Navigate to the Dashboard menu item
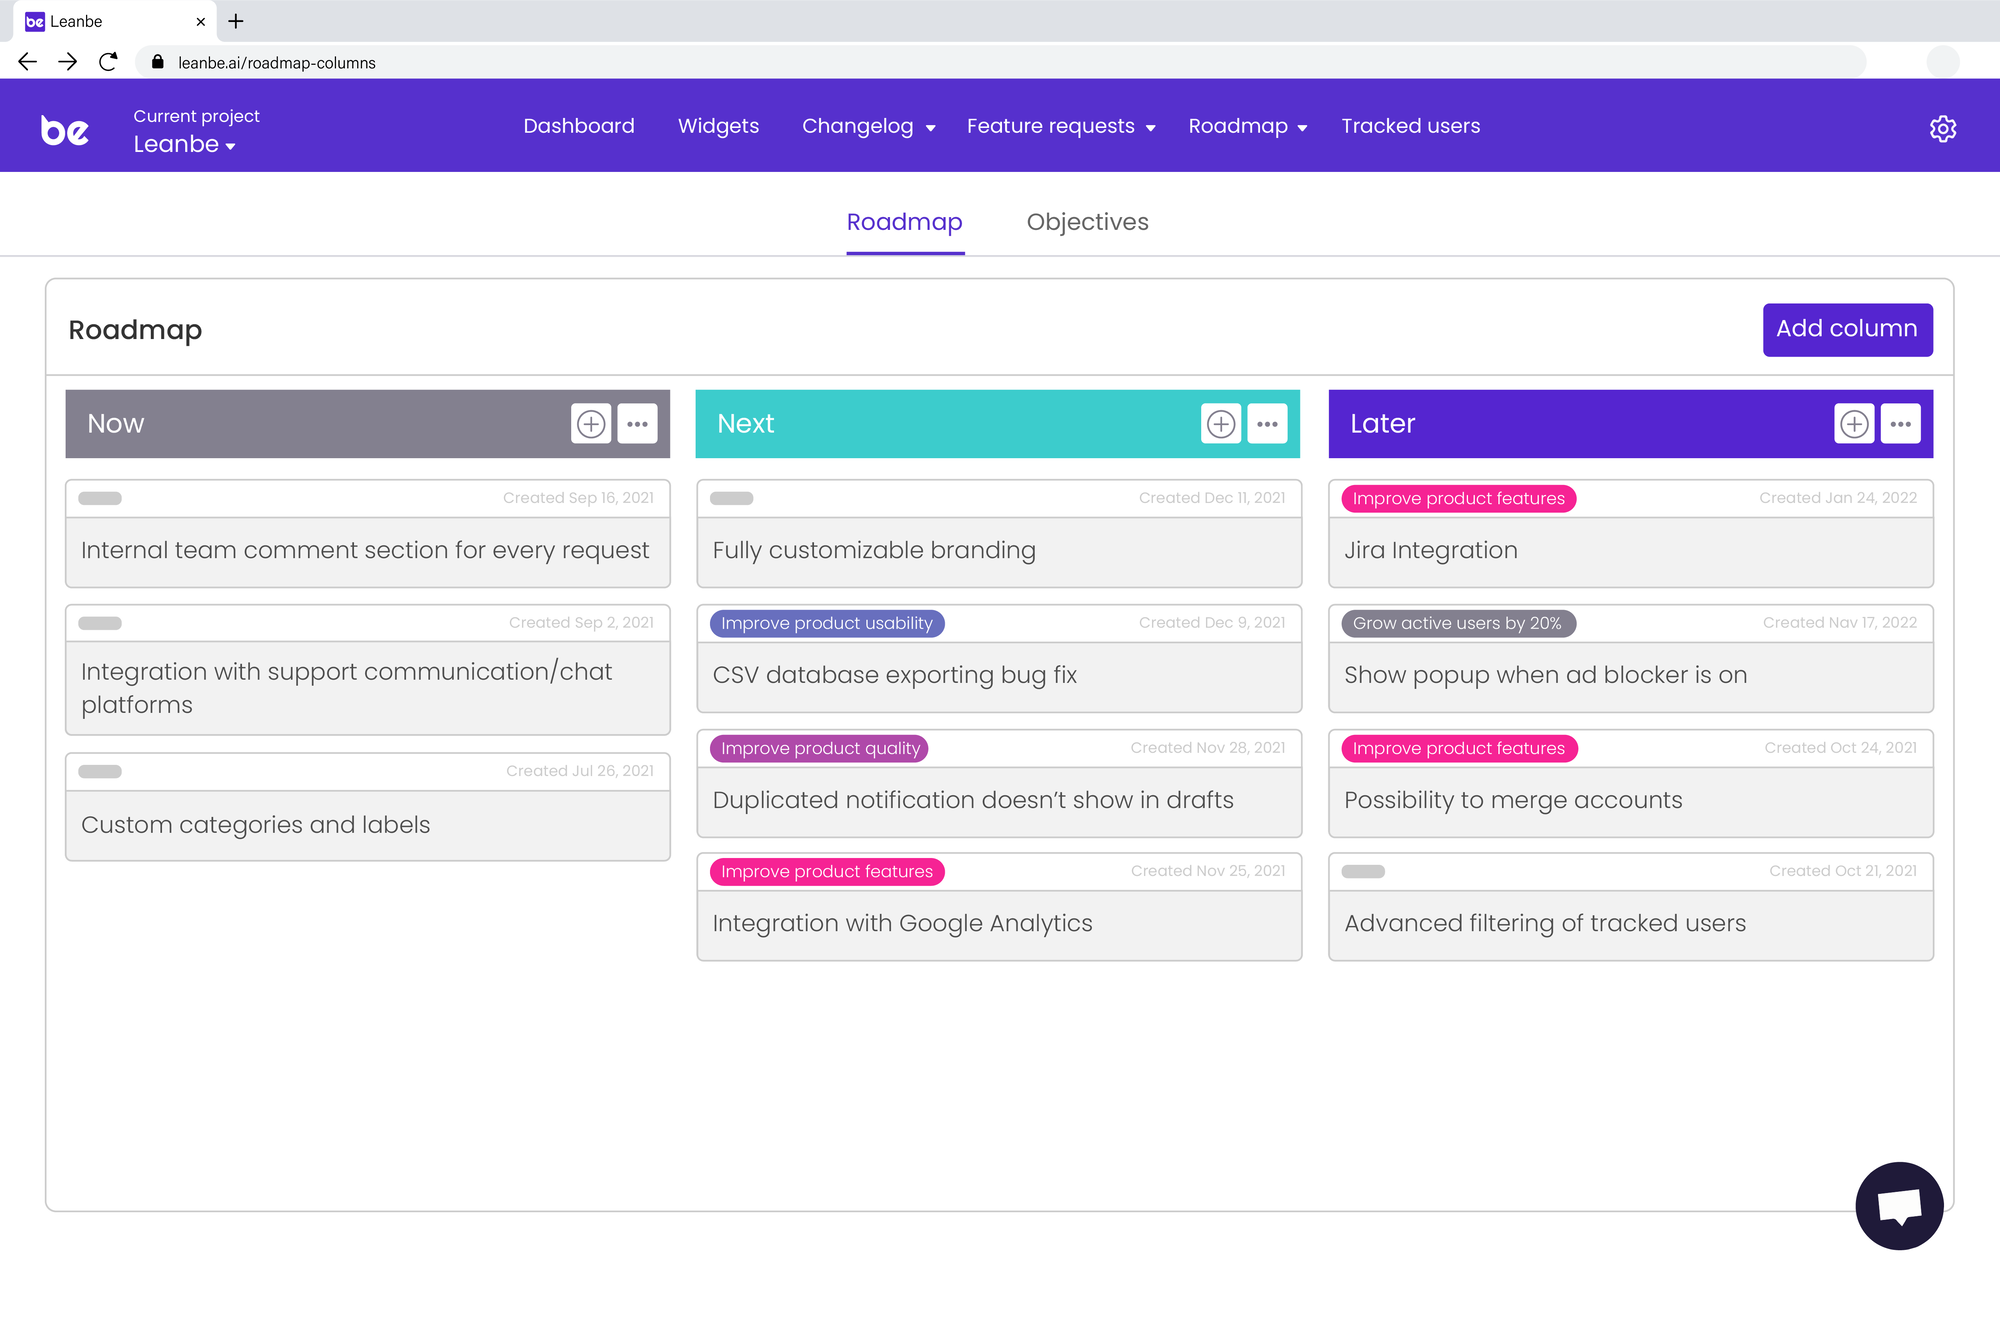The width and height of the screenshot is (2000, 1333). pyautogui.click(x=580, y=125)
